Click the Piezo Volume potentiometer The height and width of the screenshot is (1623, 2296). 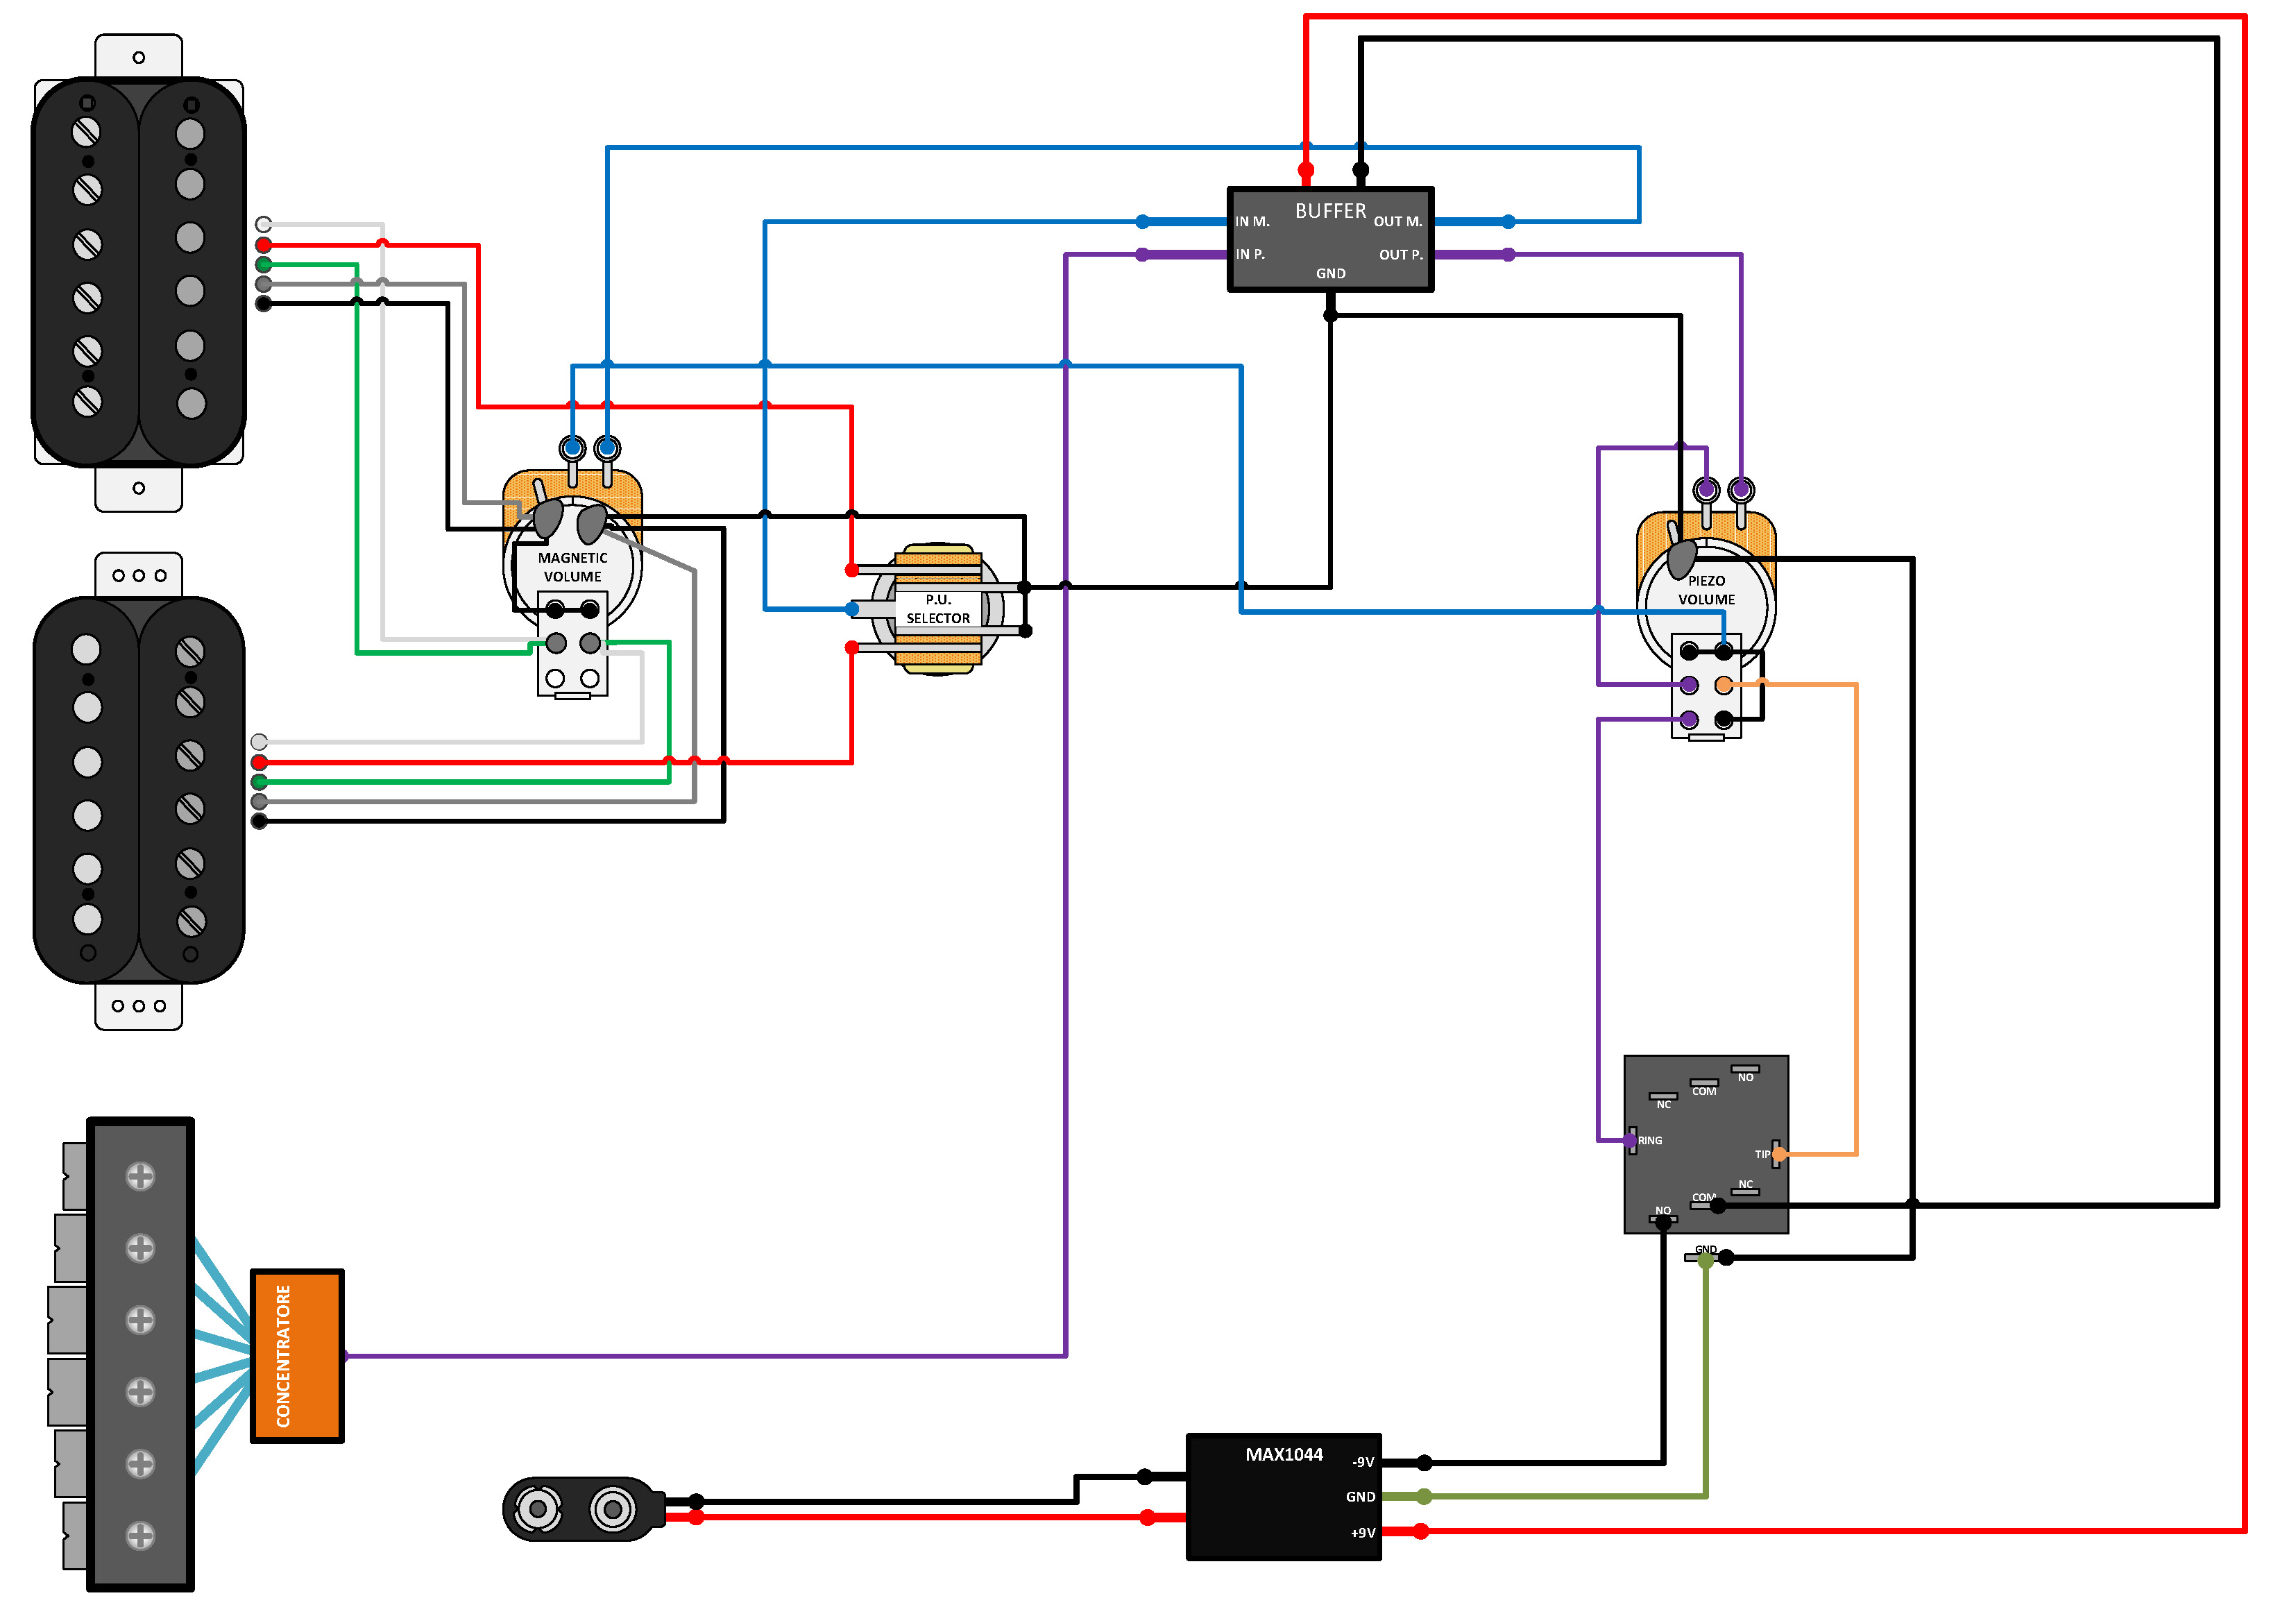coord(1706,590)
